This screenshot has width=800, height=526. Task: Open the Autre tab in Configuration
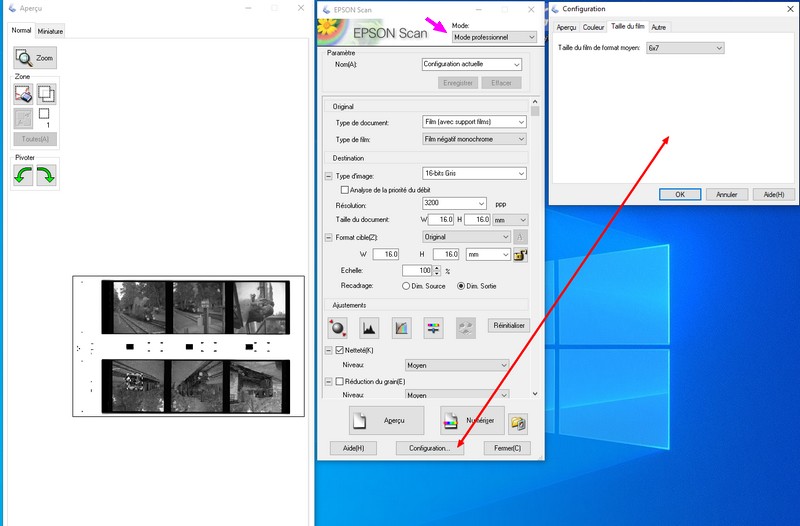(x=658, y=27)
